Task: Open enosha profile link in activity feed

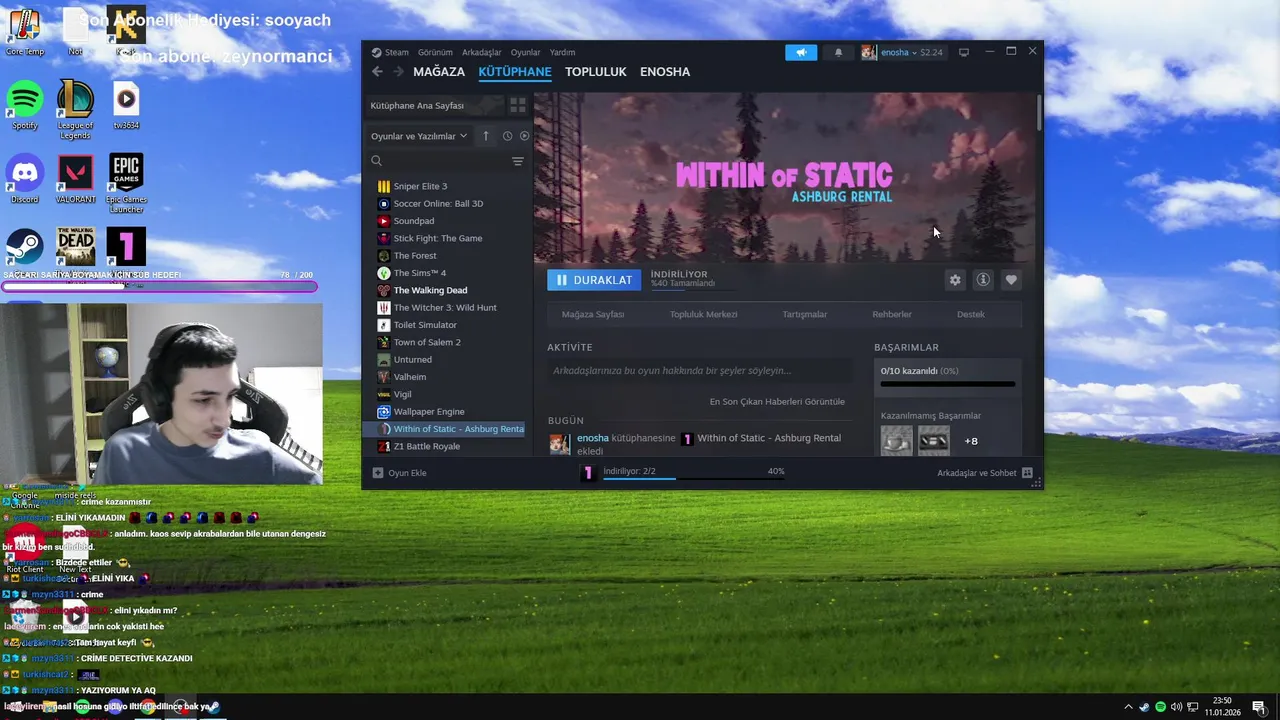Action: (593, 438)
